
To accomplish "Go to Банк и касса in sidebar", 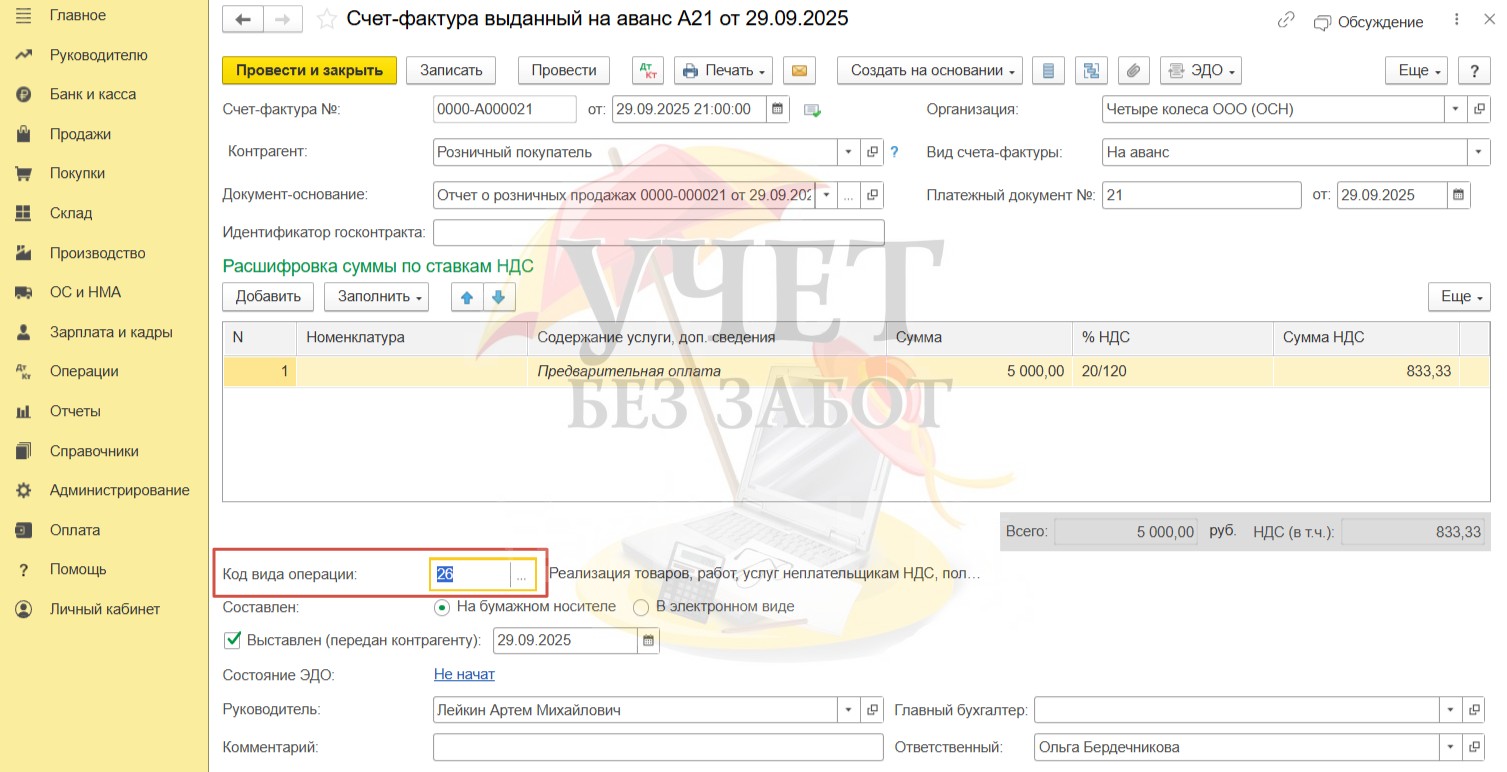I will point(92,94).
